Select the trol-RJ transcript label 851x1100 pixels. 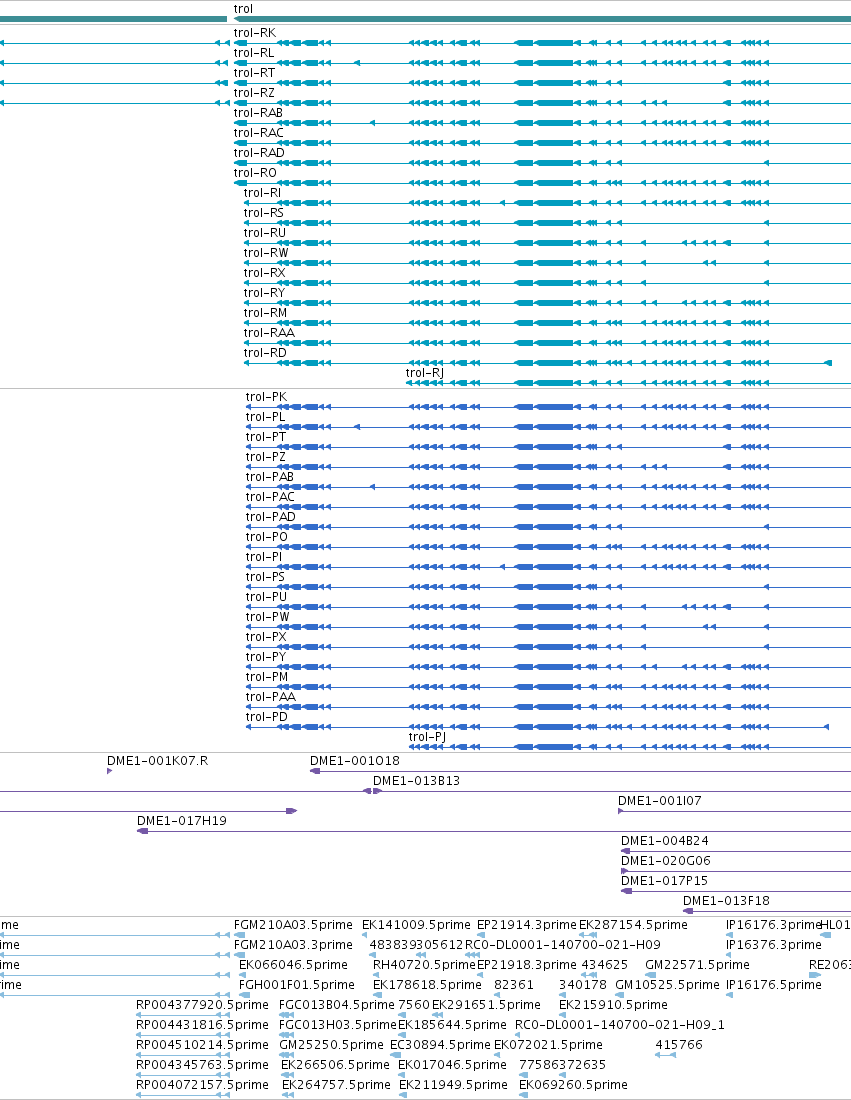[x=424, y=373]
